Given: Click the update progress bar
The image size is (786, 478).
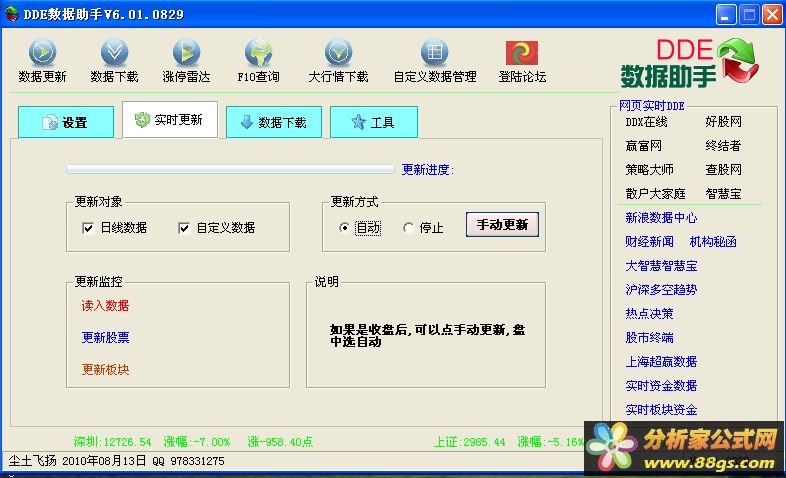Looking at the screenshot, I should click(230, 169).
